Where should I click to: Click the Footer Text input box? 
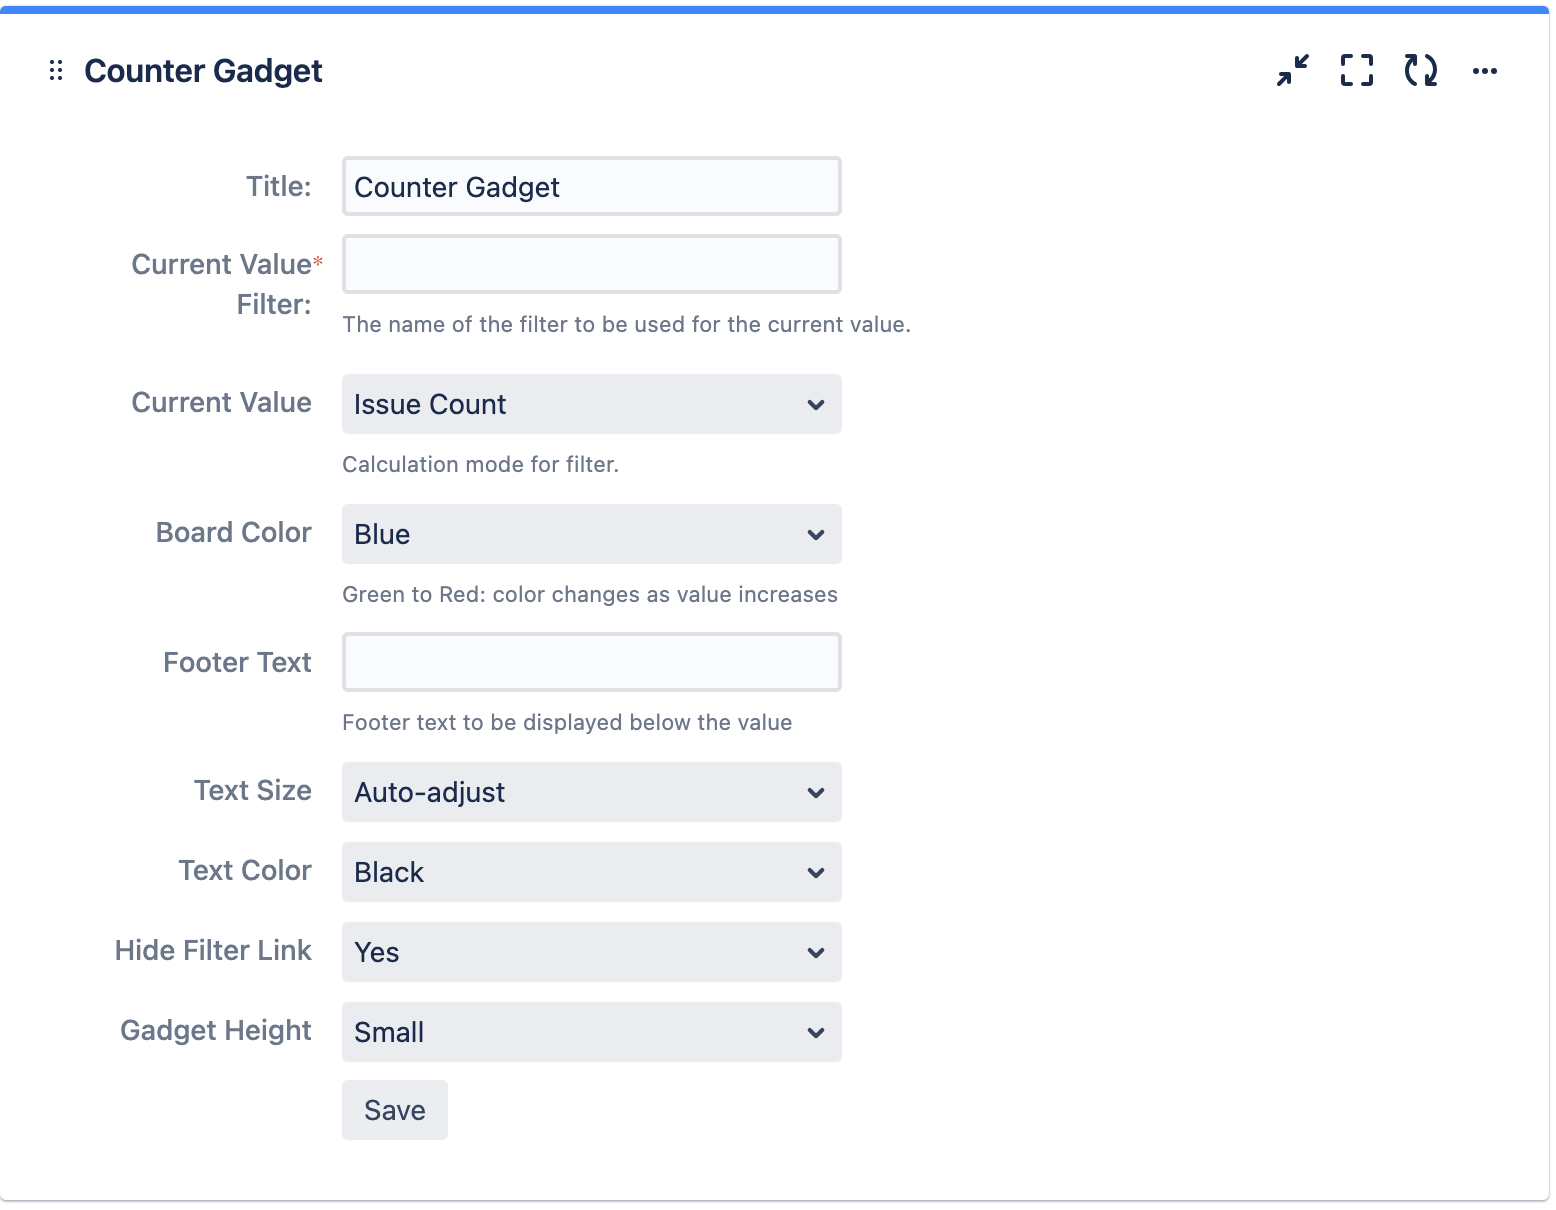[591, 662]
